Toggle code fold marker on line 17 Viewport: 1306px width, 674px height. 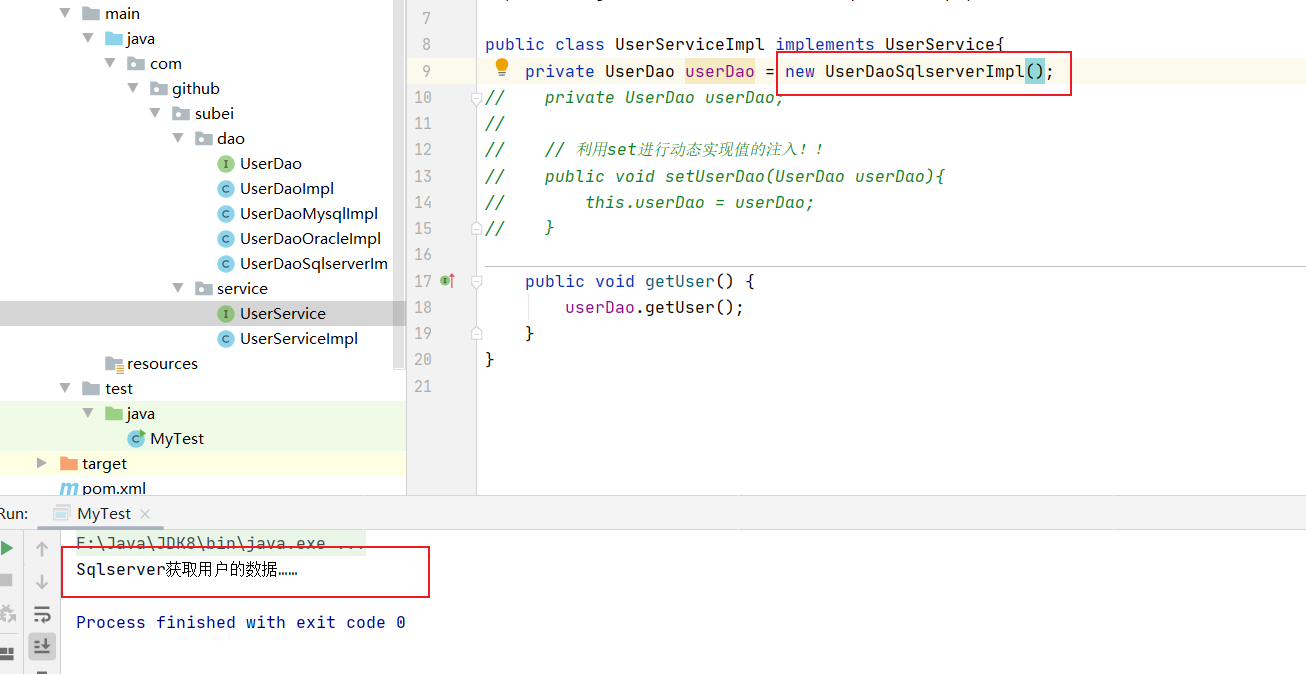point(477,282)
